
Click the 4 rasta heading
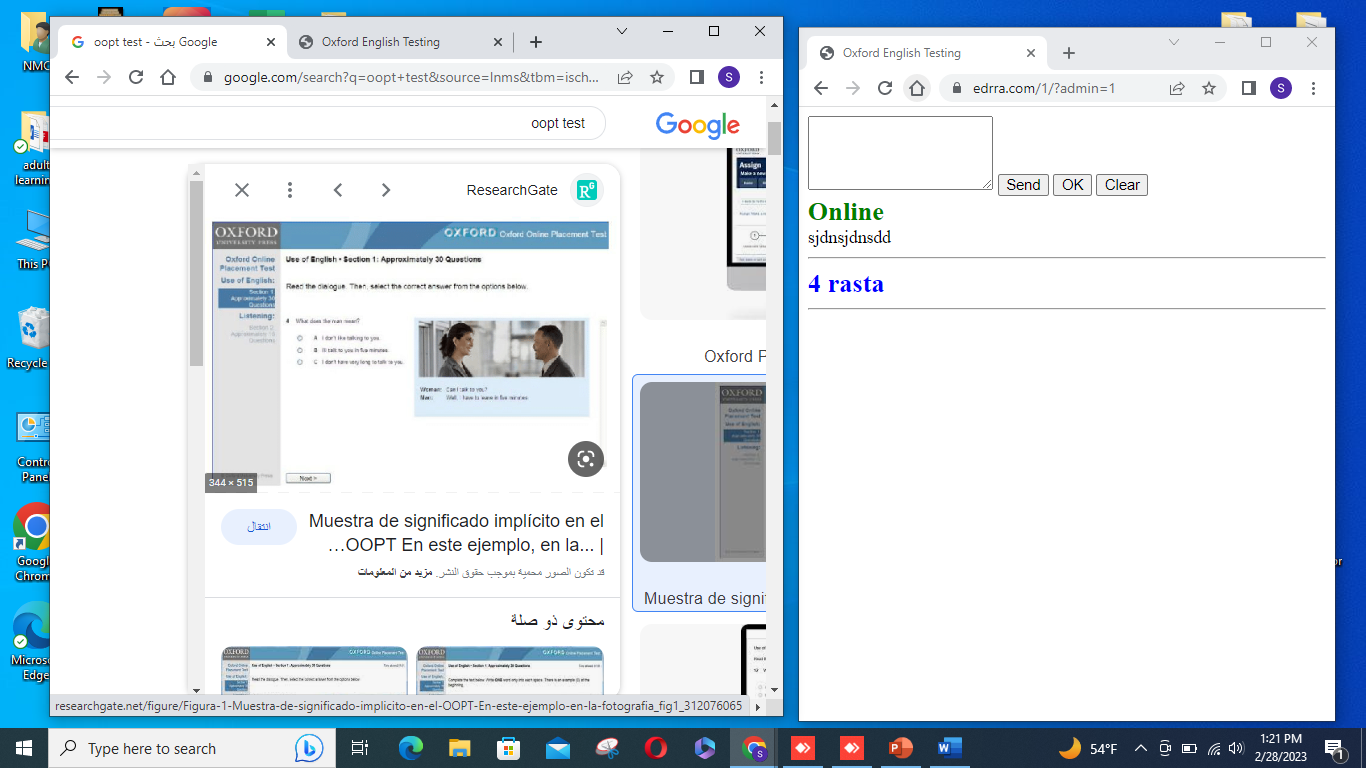(846, 284)
